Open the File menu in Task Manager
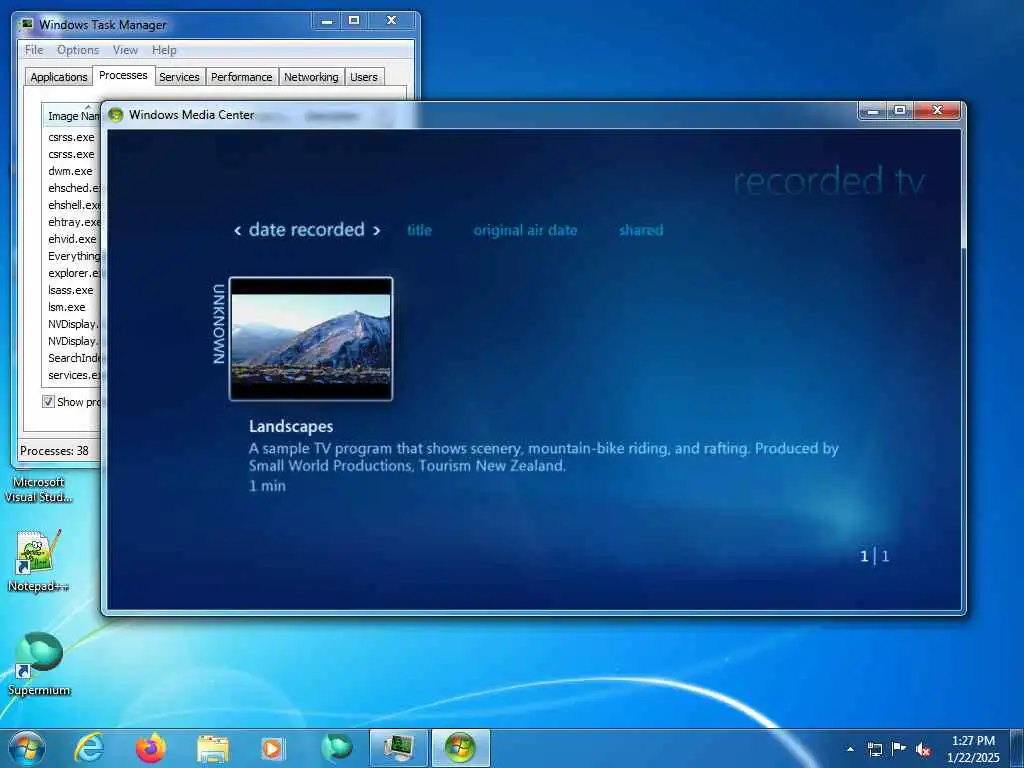 [x=34, y=50]
